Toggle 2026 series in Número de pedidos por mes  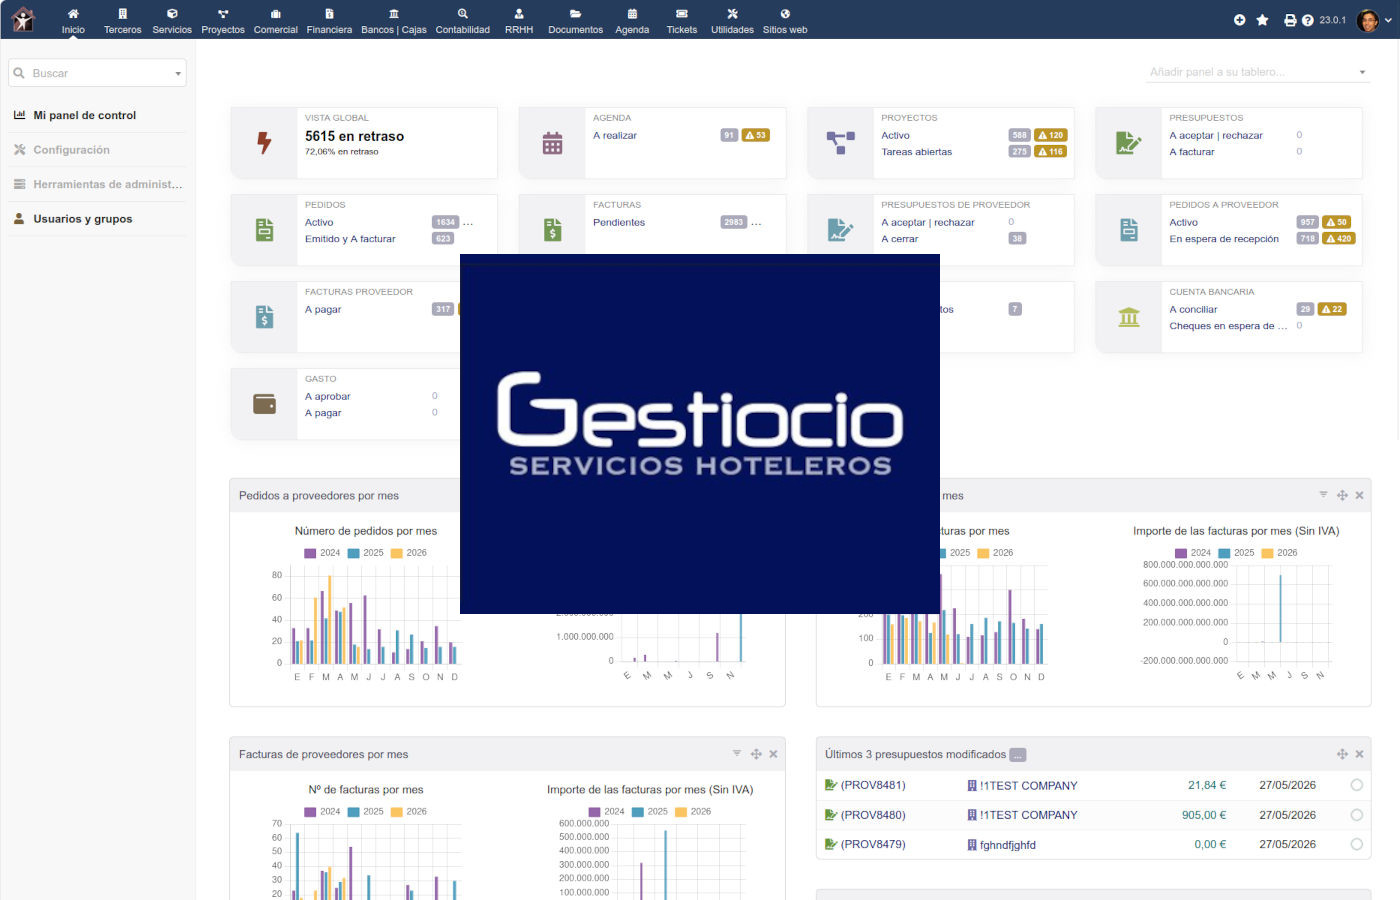pyautogui.click(x=408, y=553)
